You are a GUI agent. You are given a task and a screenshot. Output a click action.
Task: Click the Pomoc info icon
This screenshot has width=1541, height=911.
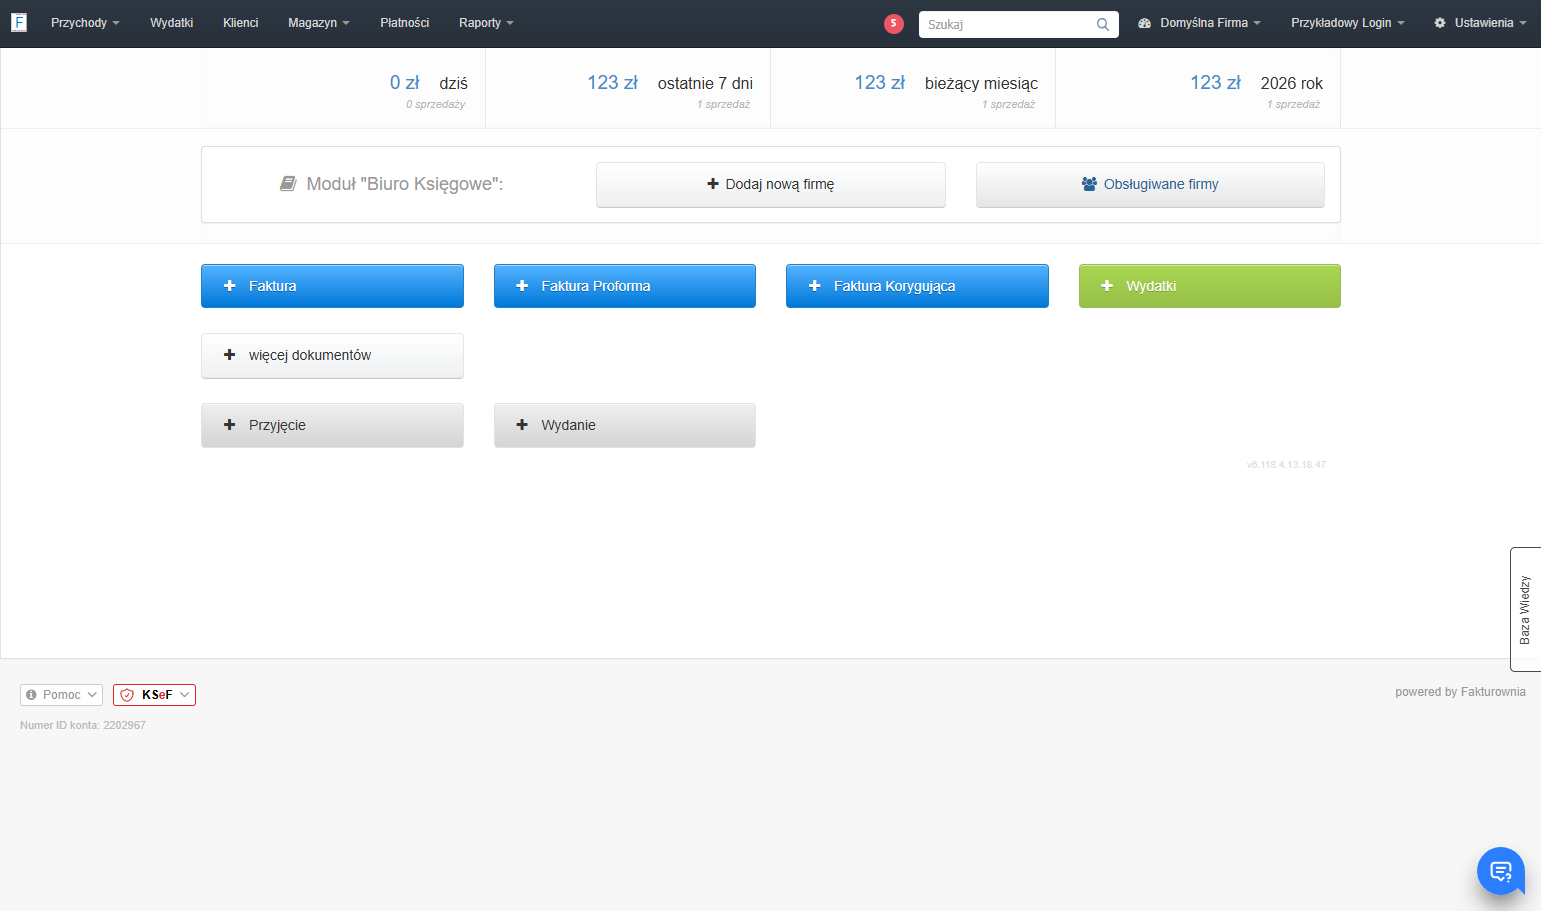point(31,695)
